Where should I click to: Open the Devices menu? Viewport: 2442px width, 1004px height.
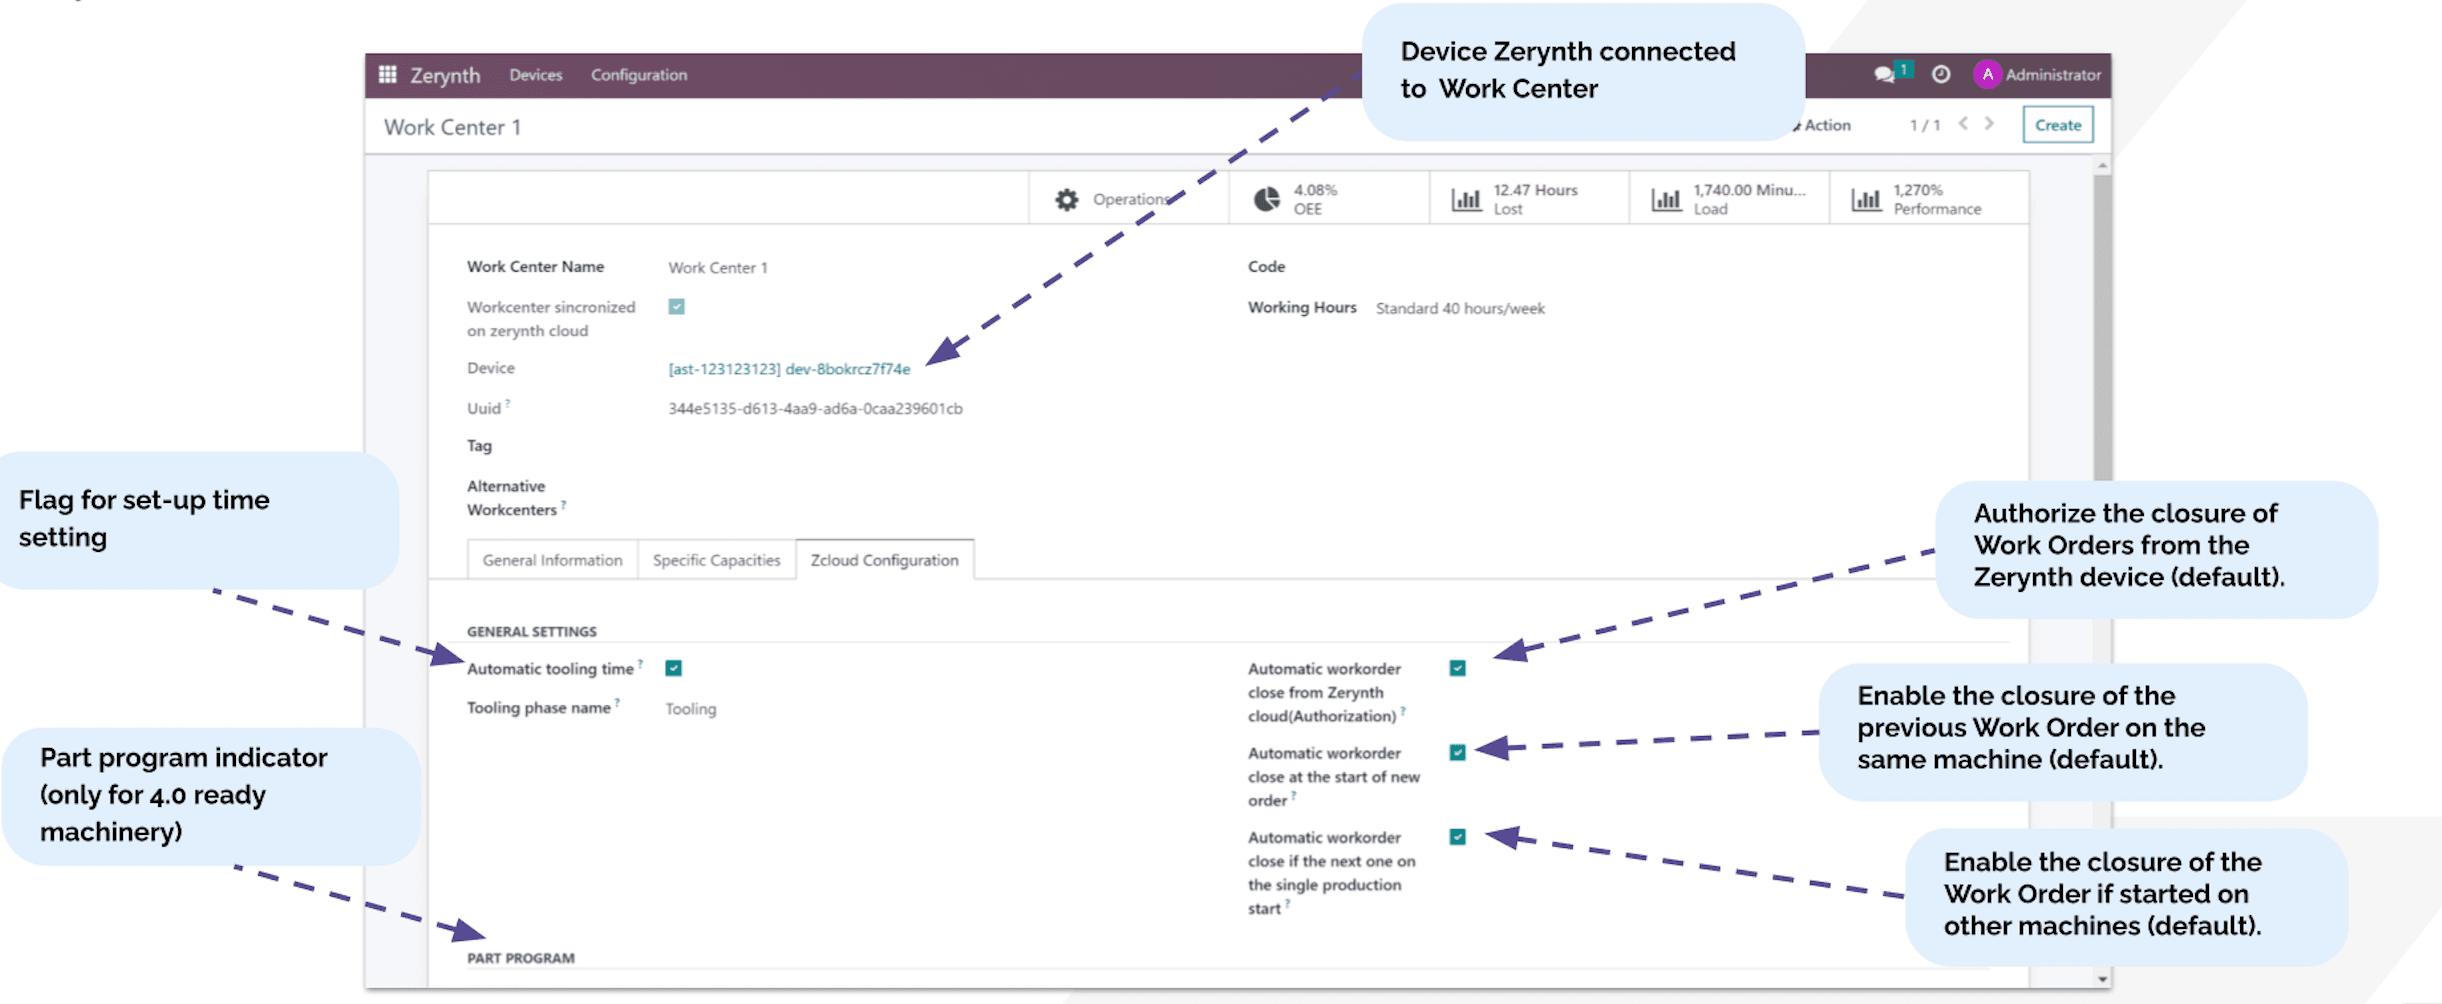[x=535, y=74]
